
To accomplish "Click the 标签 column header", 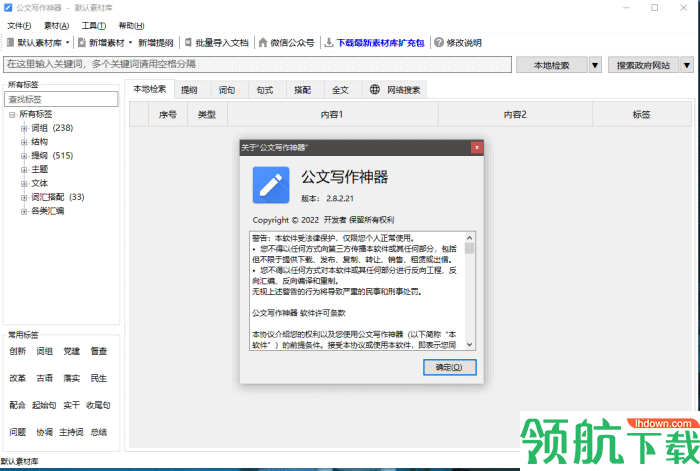I will point(642,114).
